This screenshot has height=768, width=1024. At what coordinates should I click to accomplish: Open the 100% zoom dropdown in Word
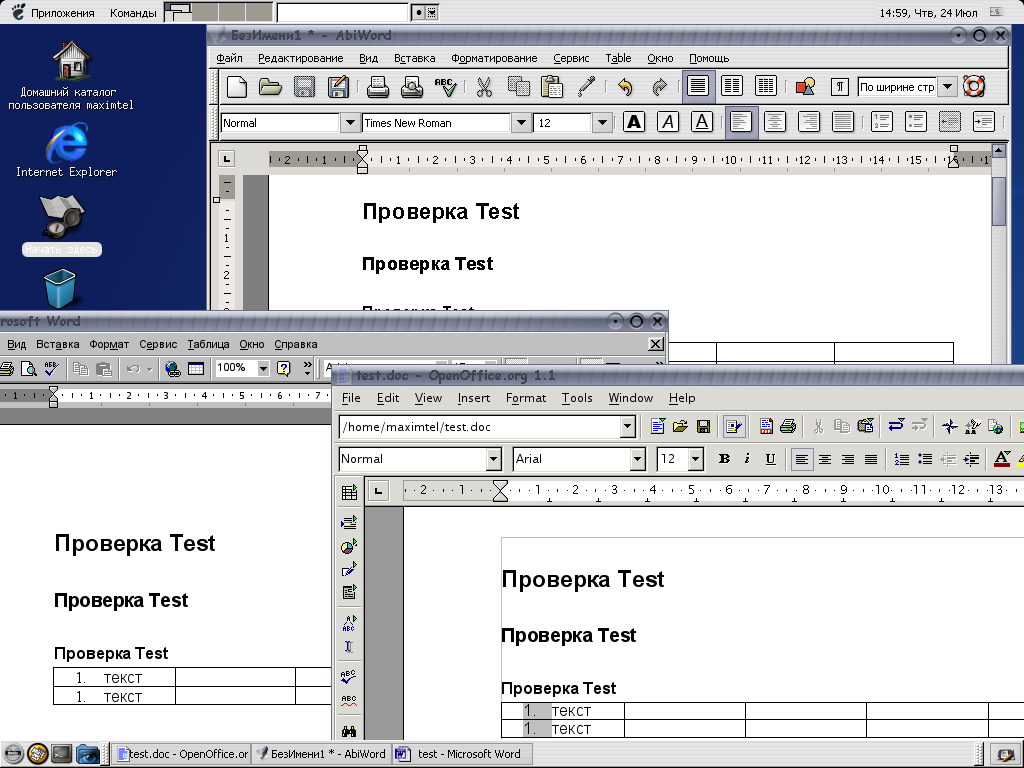point(263,368)
